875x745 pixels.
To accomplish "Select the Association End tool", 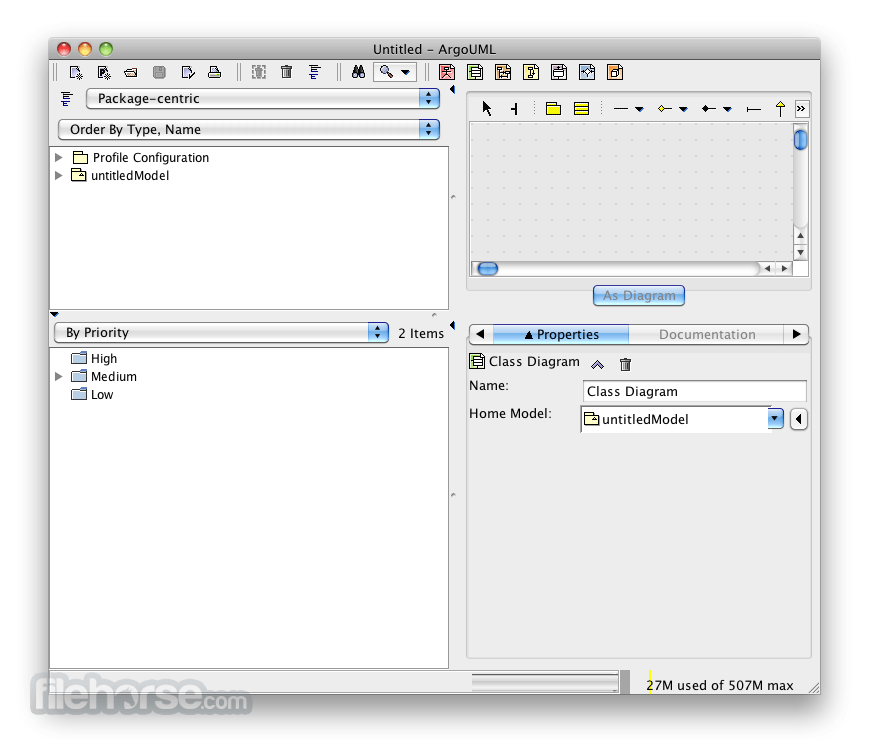I will click(753, 109).
